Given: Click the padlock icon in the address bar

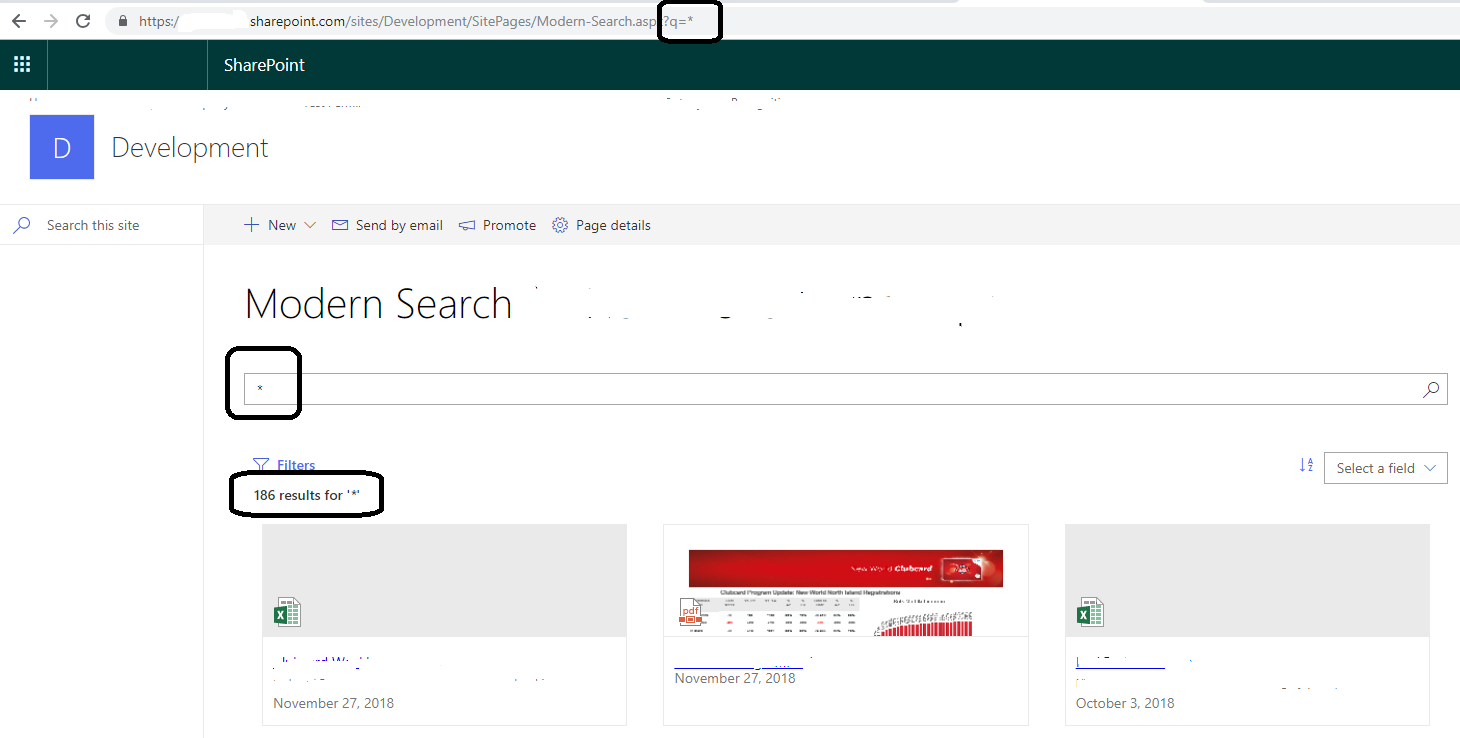Looking at the screenshot, I should click(x=124, y=21).
